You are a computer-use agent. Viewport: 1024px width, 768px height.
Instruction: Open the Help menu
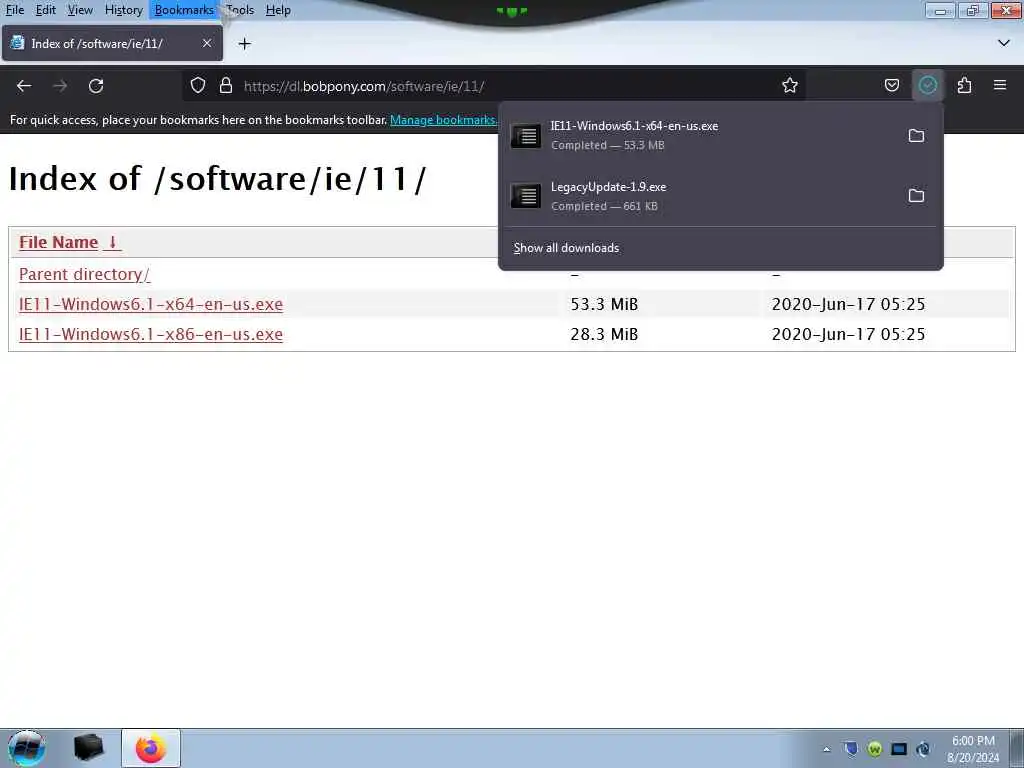(278, 10)
